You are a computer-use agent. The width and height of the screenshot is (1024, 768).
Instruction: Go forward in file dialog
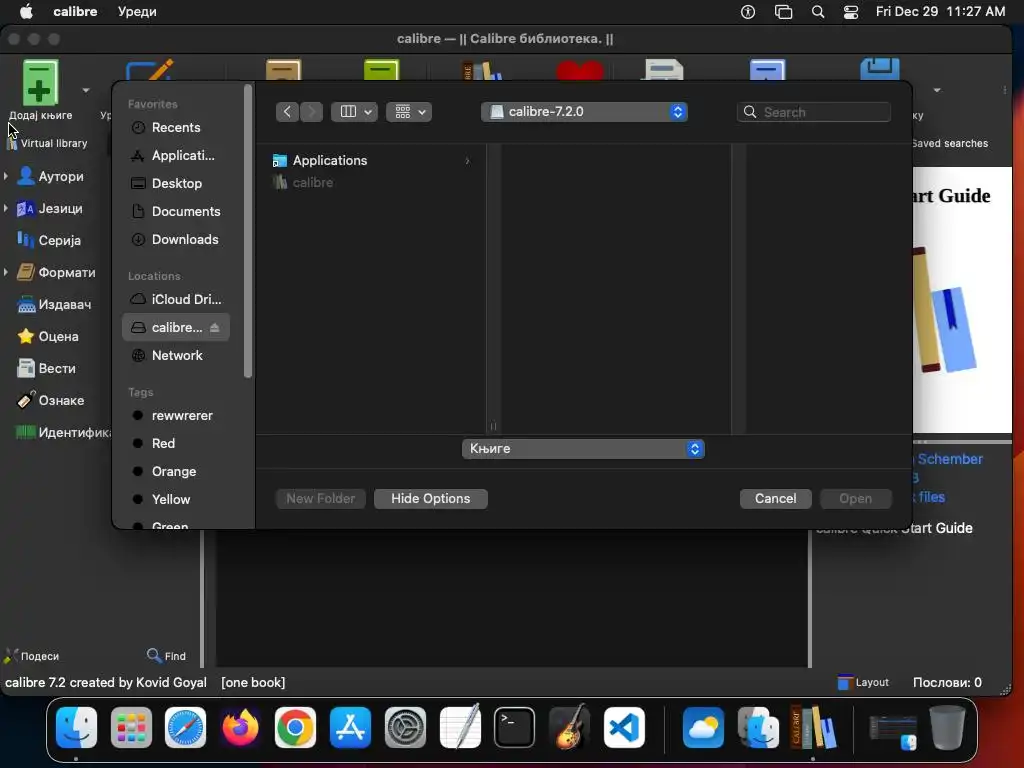(312, 112)
